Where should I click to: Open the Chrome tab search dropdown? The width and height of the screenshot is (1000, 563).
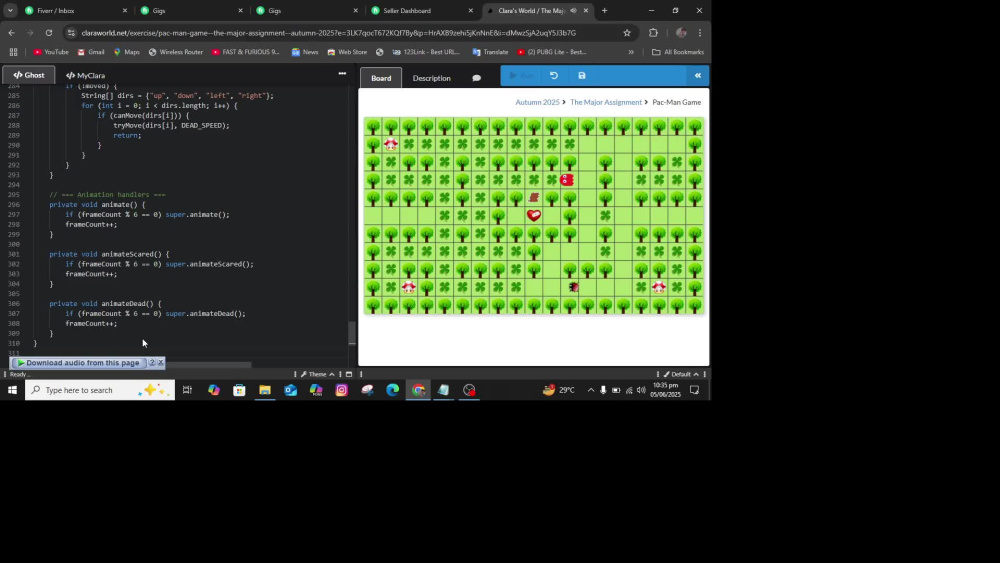click(10, 10)
